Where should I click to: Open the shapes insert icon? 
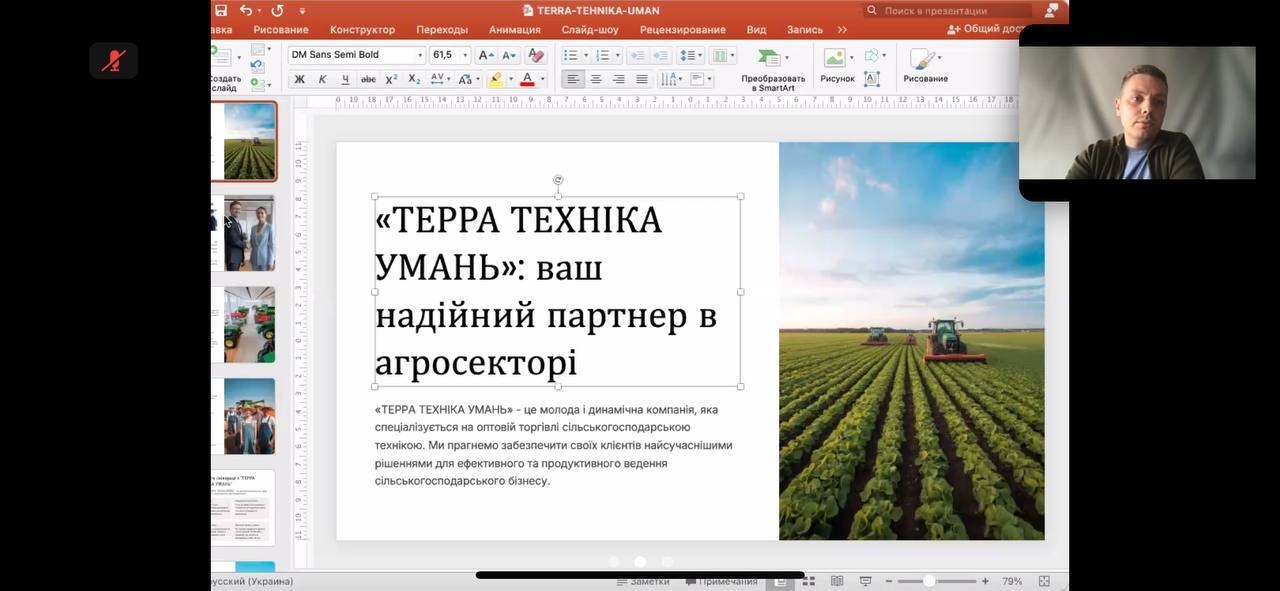tap(873, 55)
